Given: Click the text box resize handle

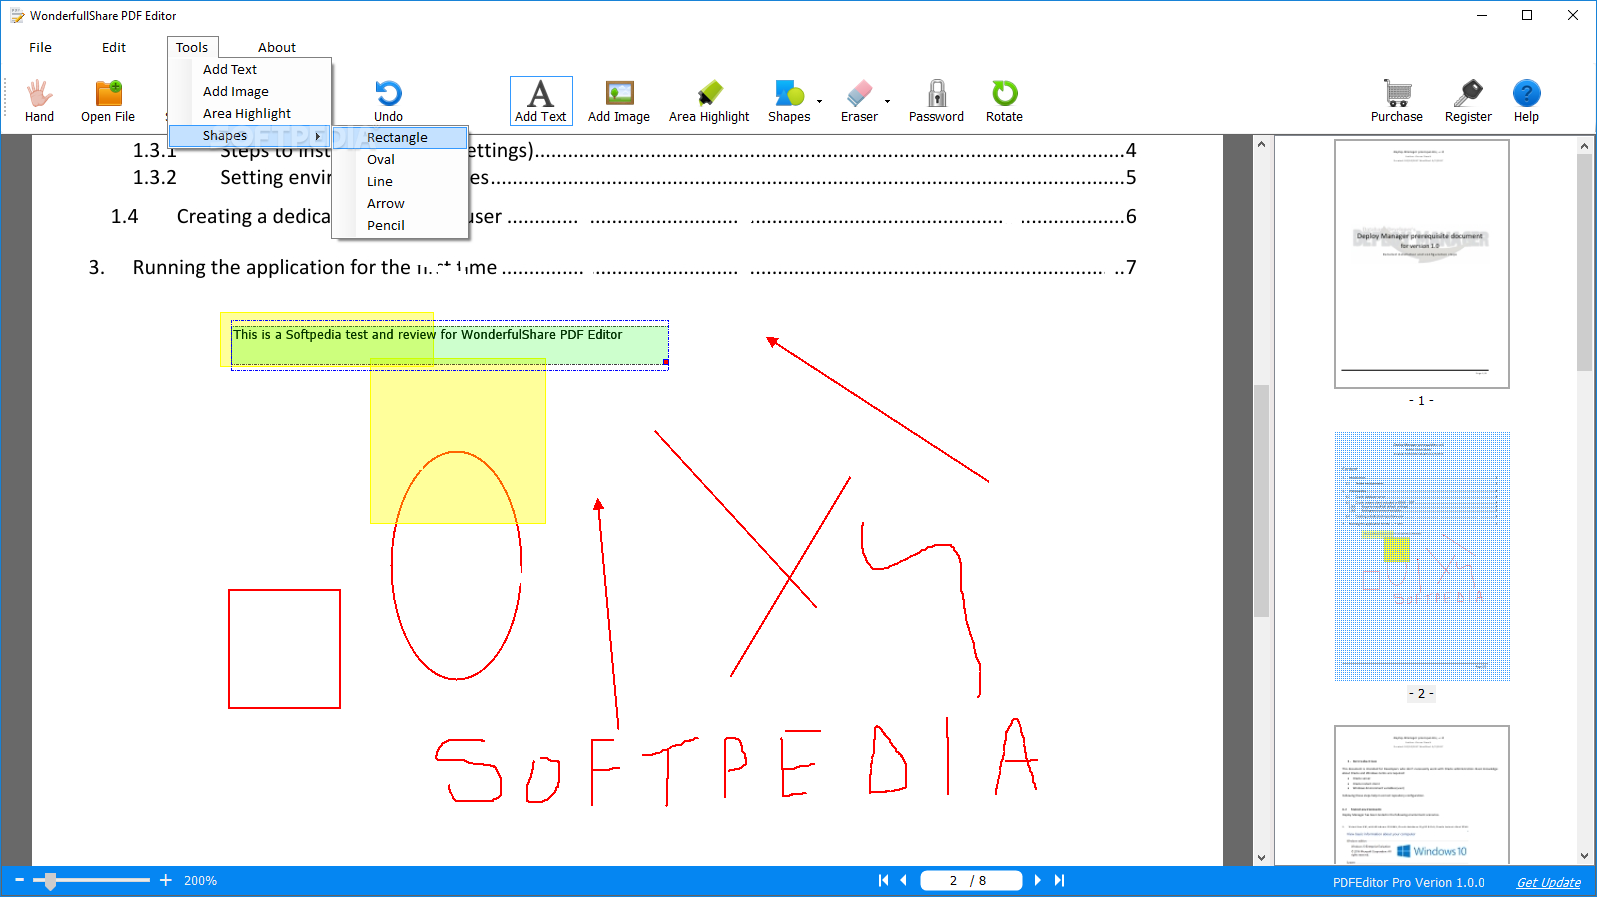Looking at the screenshot, I should click(x=666, y=362).
